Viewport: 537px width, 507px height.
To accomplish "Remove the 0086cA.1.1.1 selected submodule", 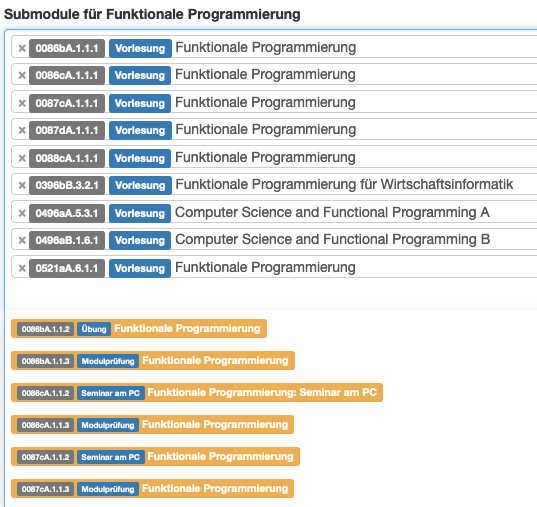I will [22, 75].
